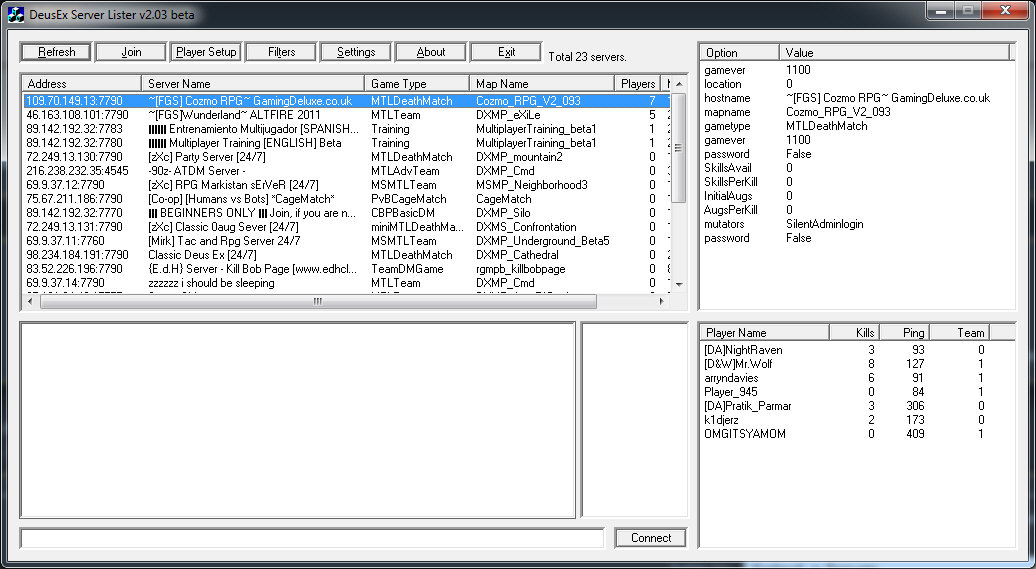Click the Exit button
The width and height of the screenshot is (1036, 569).
(506, 52)
